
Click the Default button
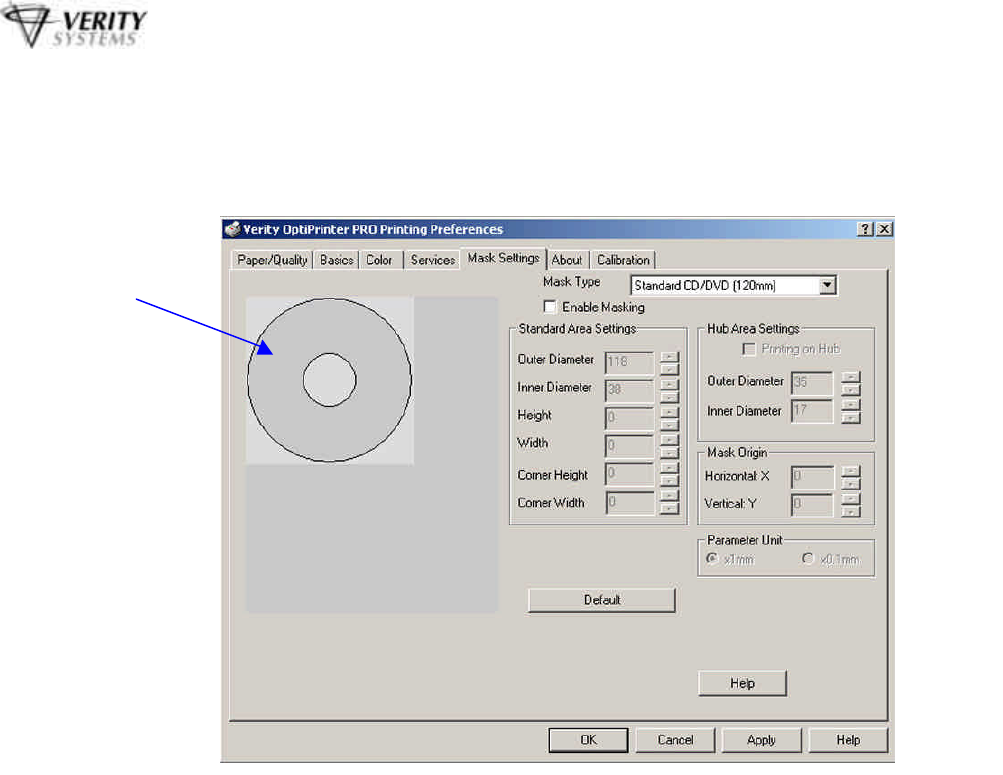pyautogui.click(x=602, y=600)
